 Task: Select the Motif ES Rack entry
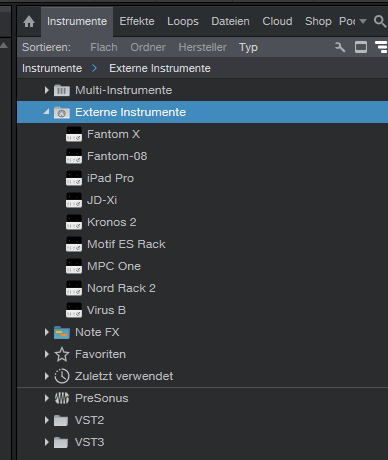tap(126, 244)
